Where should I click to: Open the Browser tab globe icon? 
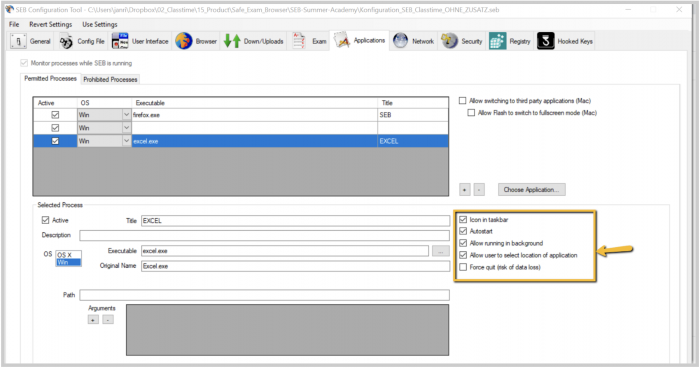[x=183, y=41]
